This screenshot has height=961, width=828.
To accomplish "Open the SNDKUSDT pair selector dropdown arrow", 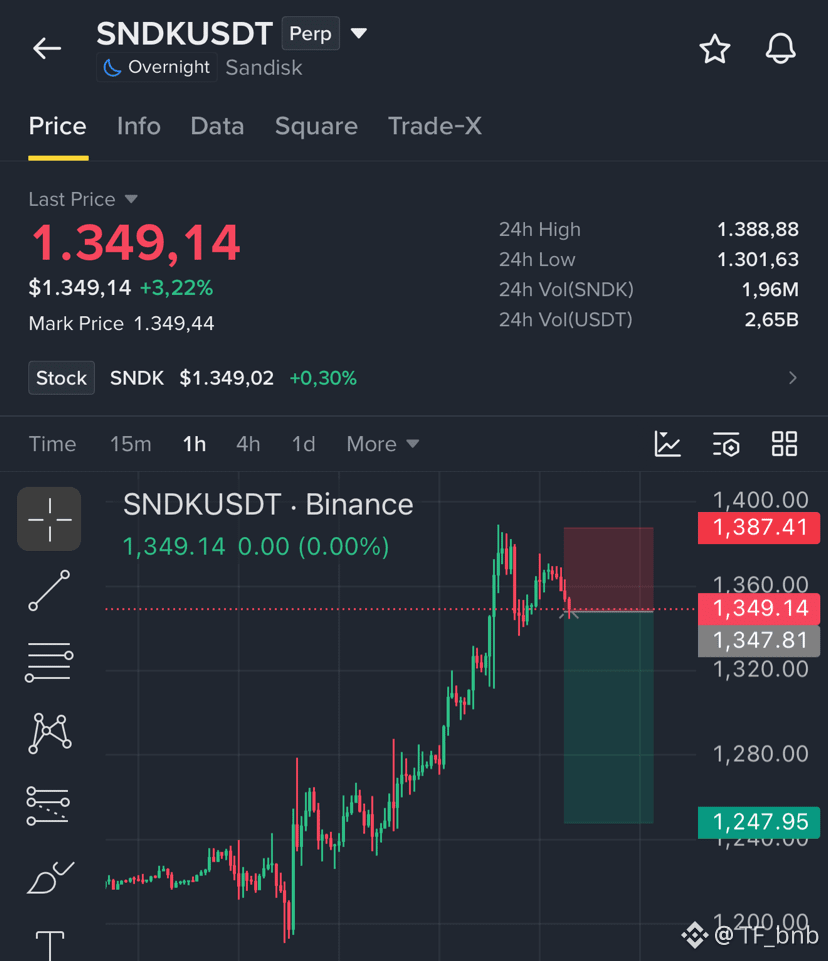I will 359,33.
